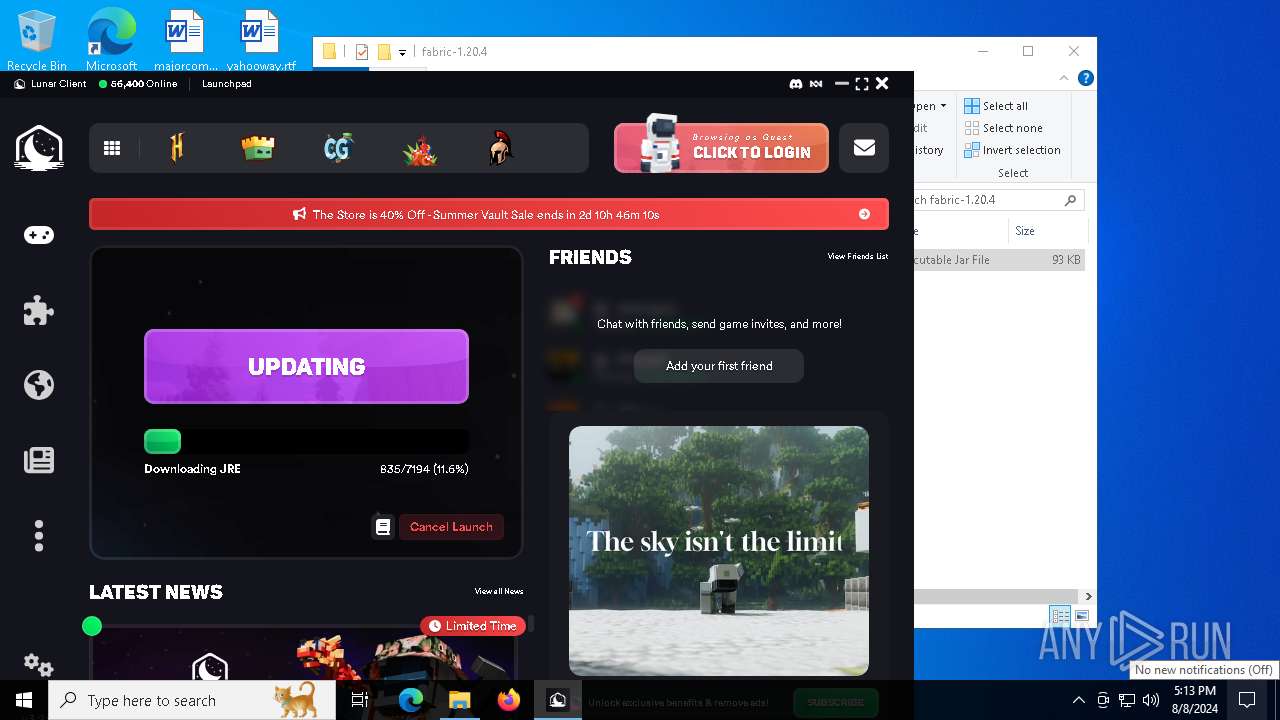Select the green crowned-face server icon
The width and height of the screenshot is (1280, 720).
pyautogui.click(x=258, y=148)
